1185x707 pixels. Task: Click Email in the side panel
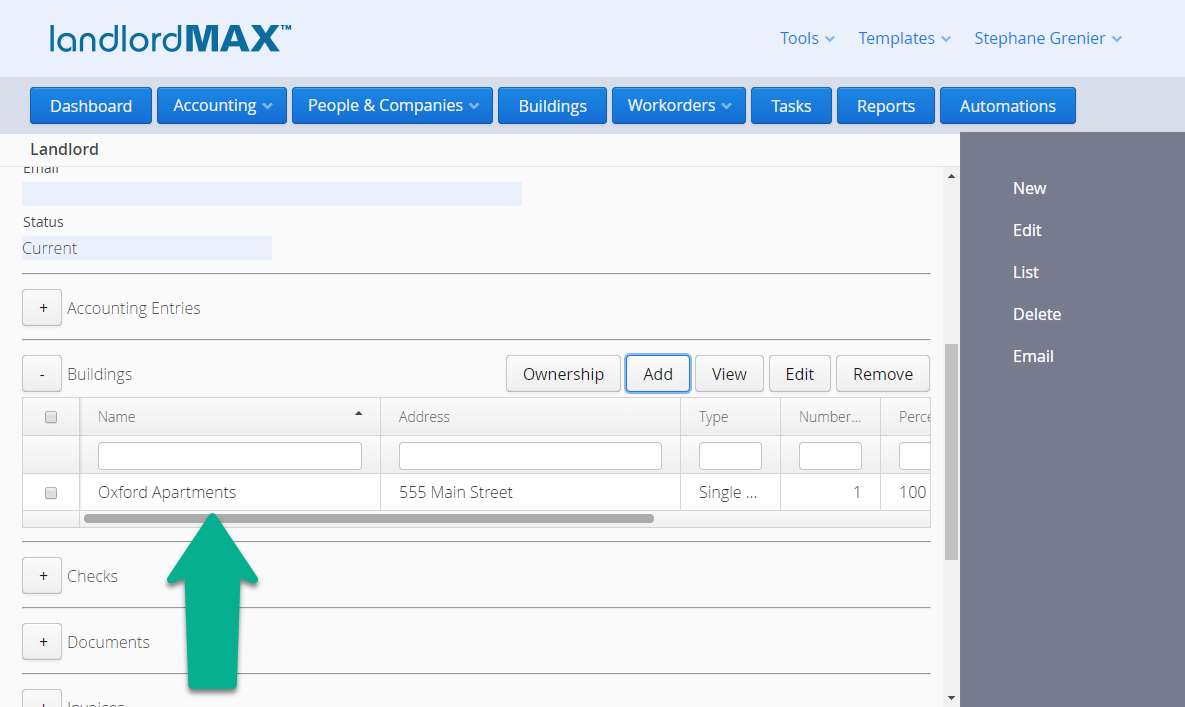[x=1033, y=357]
